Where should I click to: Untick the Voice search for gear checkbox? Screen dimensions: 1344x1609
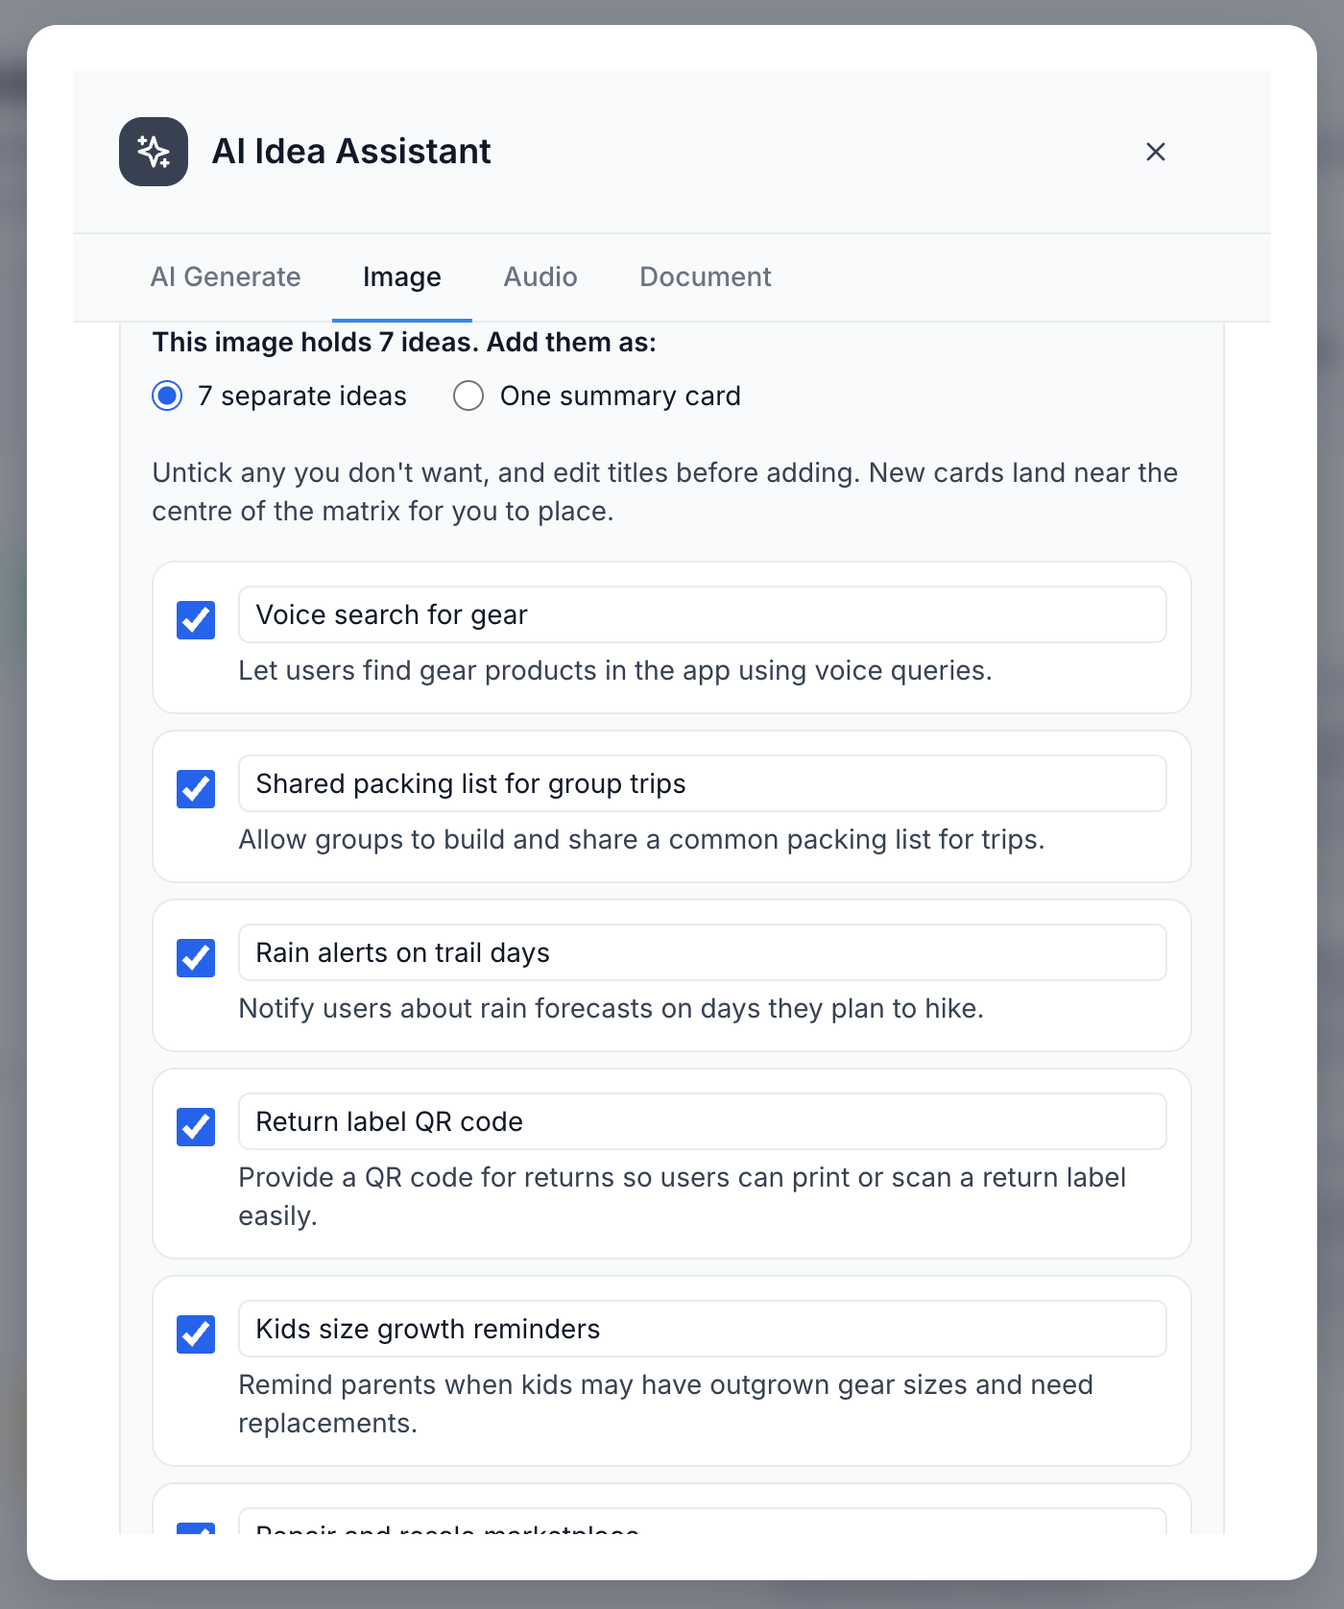(x=196, y=620)
